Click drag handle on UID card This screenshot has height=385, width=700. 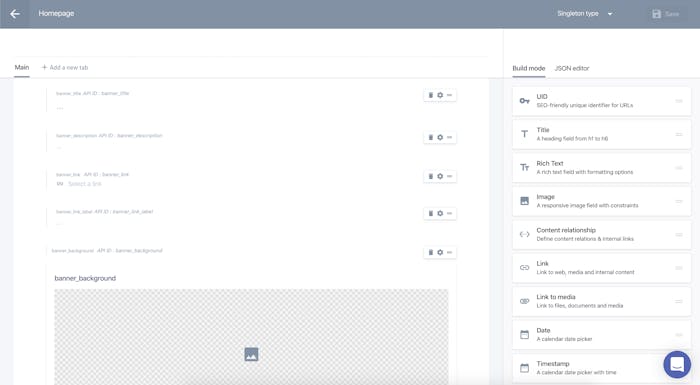point(679,101)
